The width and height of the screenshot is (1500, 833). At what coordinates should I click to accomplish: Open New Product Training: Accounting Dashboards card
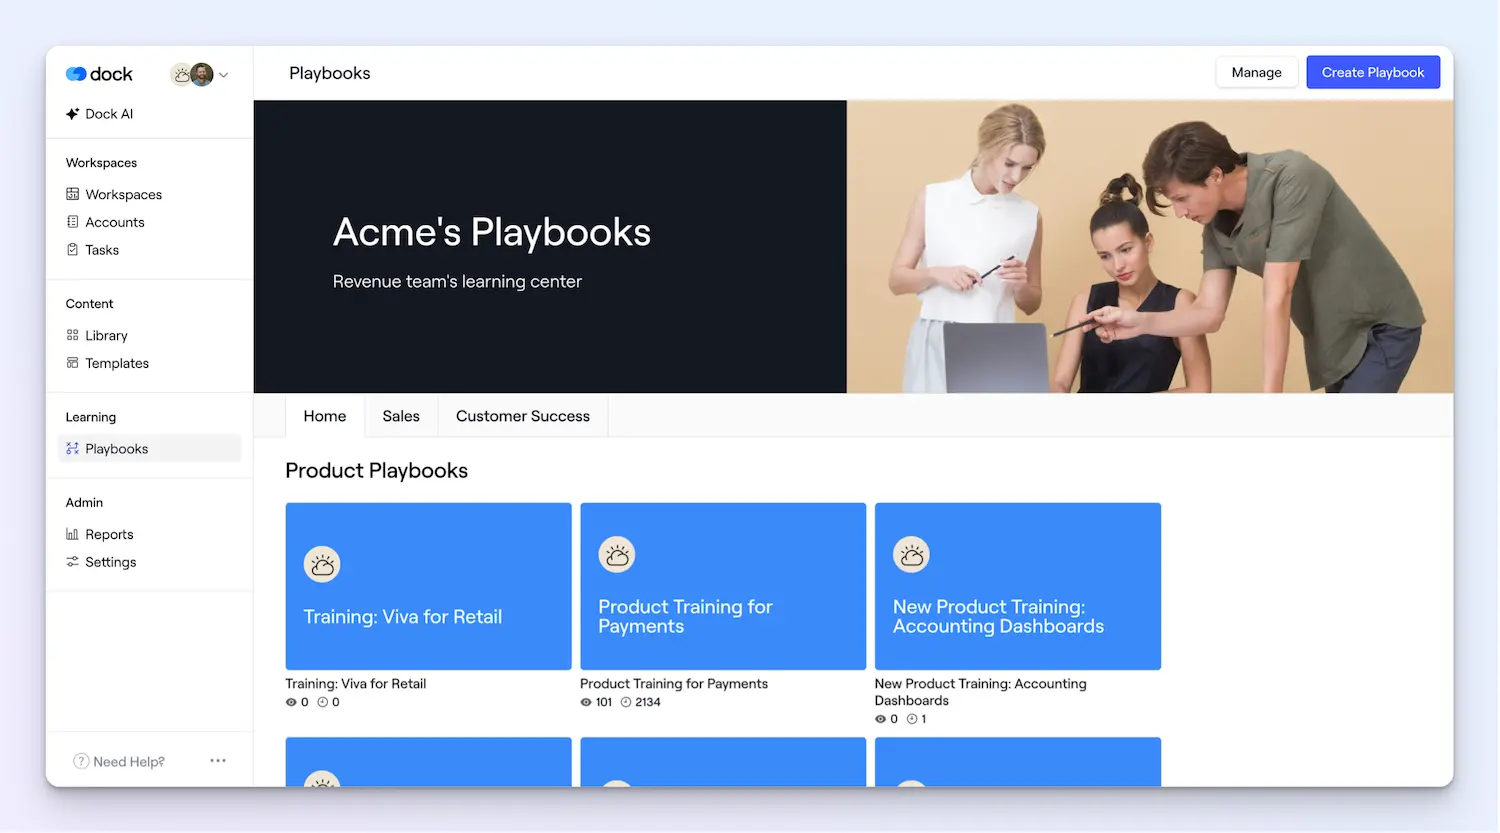1018,586
